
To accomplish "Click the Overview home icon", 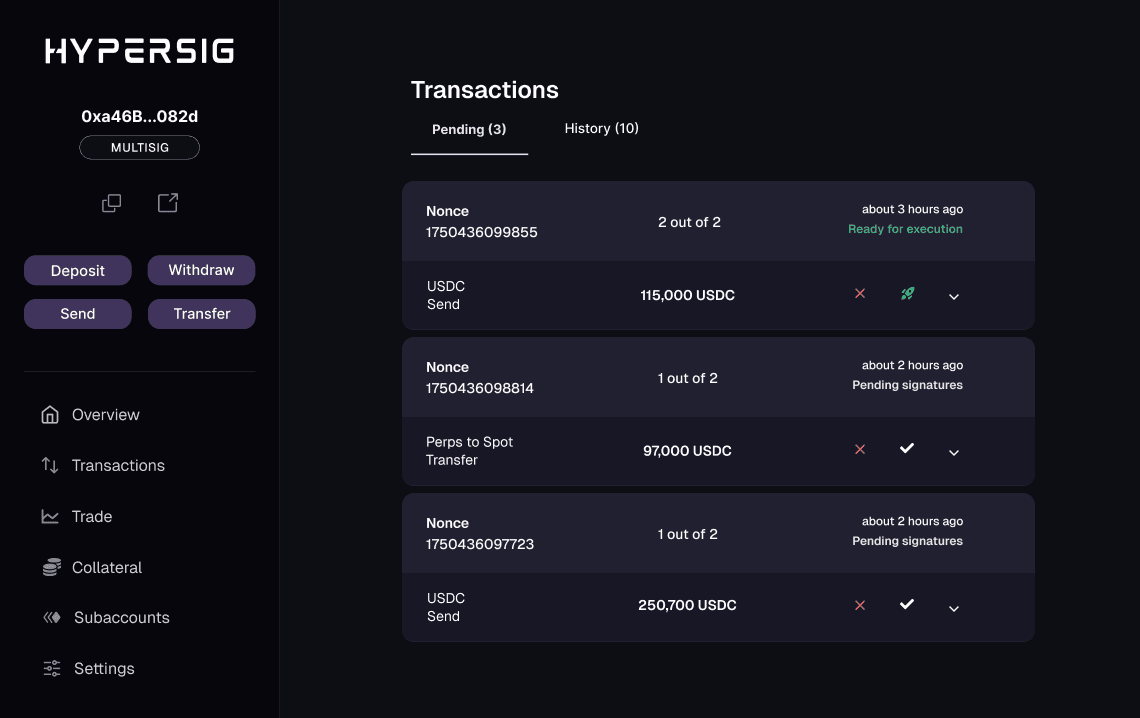I will click(x=50, y=414).
